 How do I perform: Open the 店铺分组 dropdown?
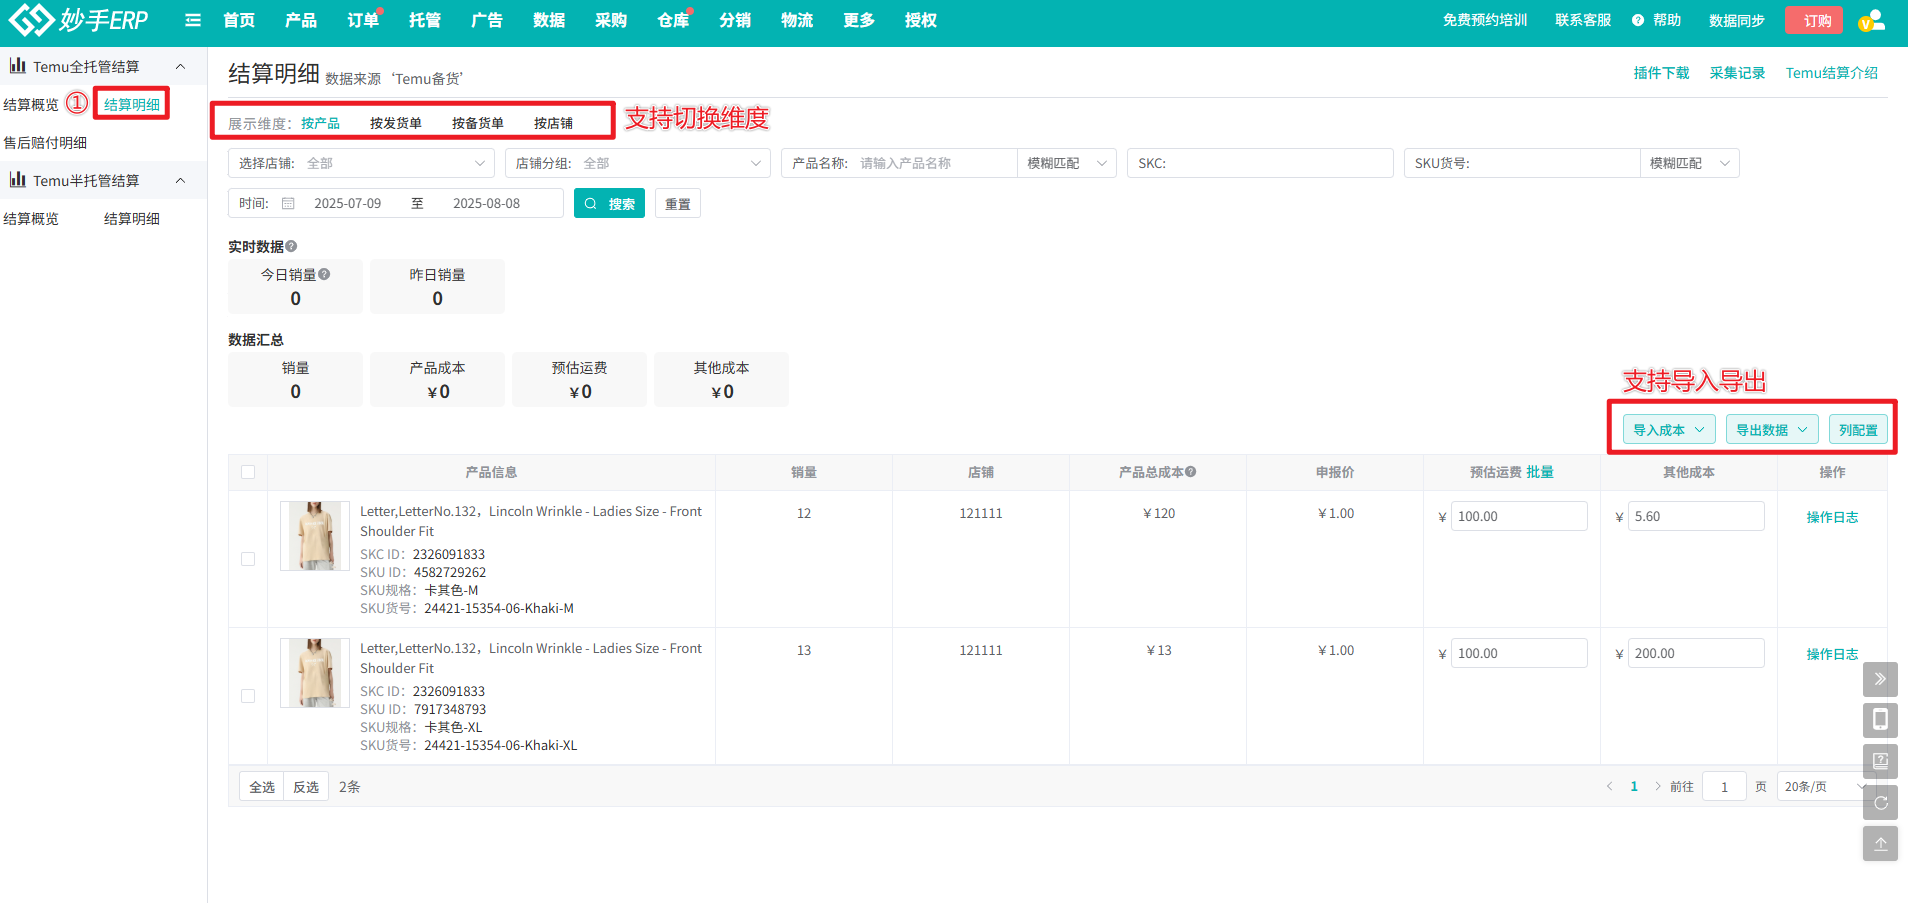coord(637,163)
